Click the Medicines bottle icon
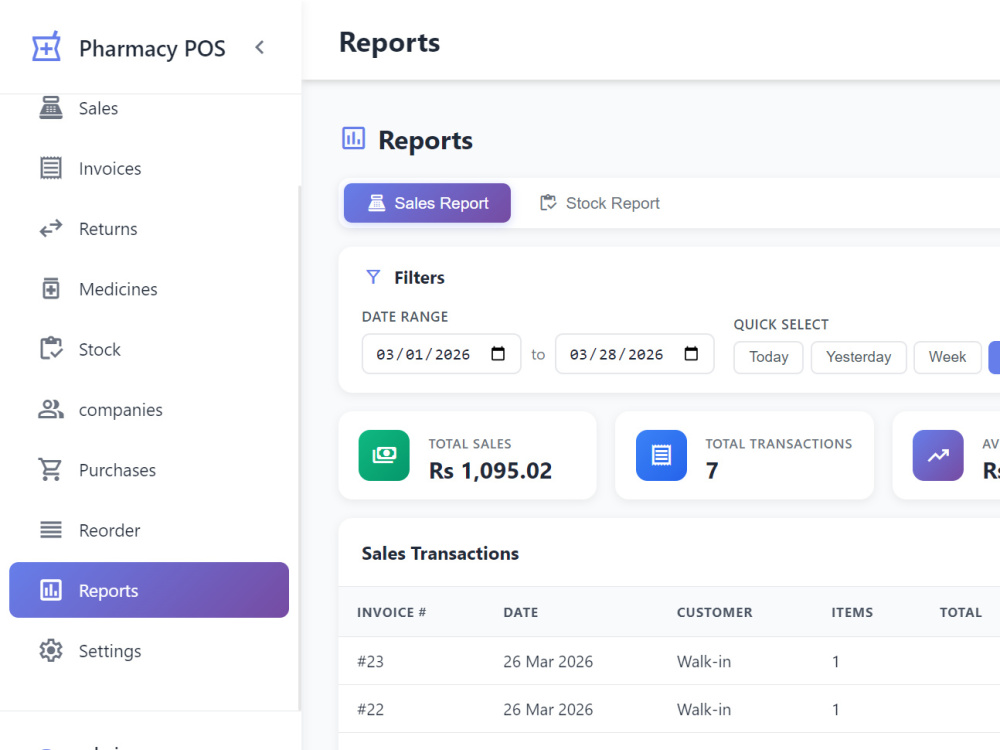 pos(51,289)
